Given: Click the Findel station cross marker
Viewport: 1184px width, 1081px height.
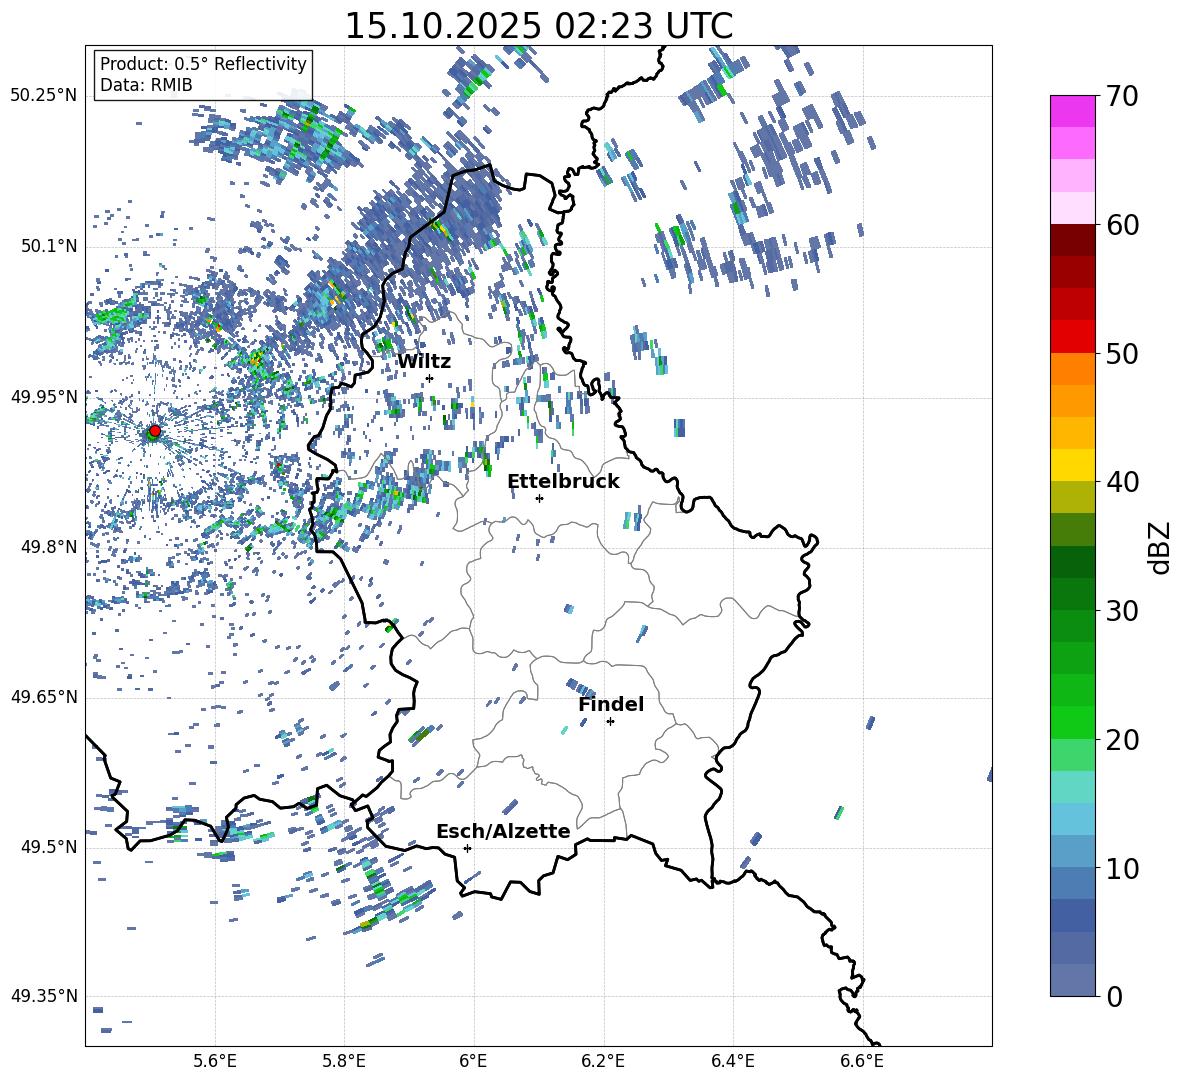Looking at the screenshot, I should point(610,722).
